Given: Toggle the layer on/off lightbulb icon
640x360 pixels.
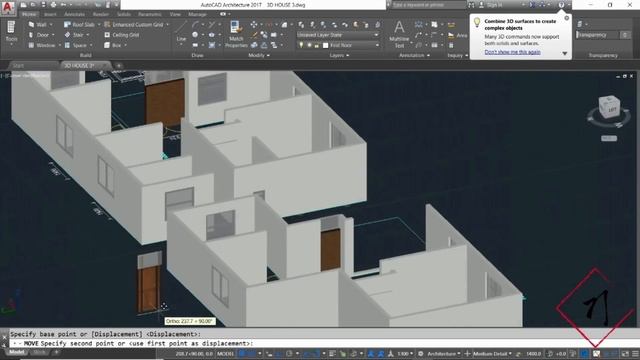Looking at the screenshot, I should coord(301,45).
